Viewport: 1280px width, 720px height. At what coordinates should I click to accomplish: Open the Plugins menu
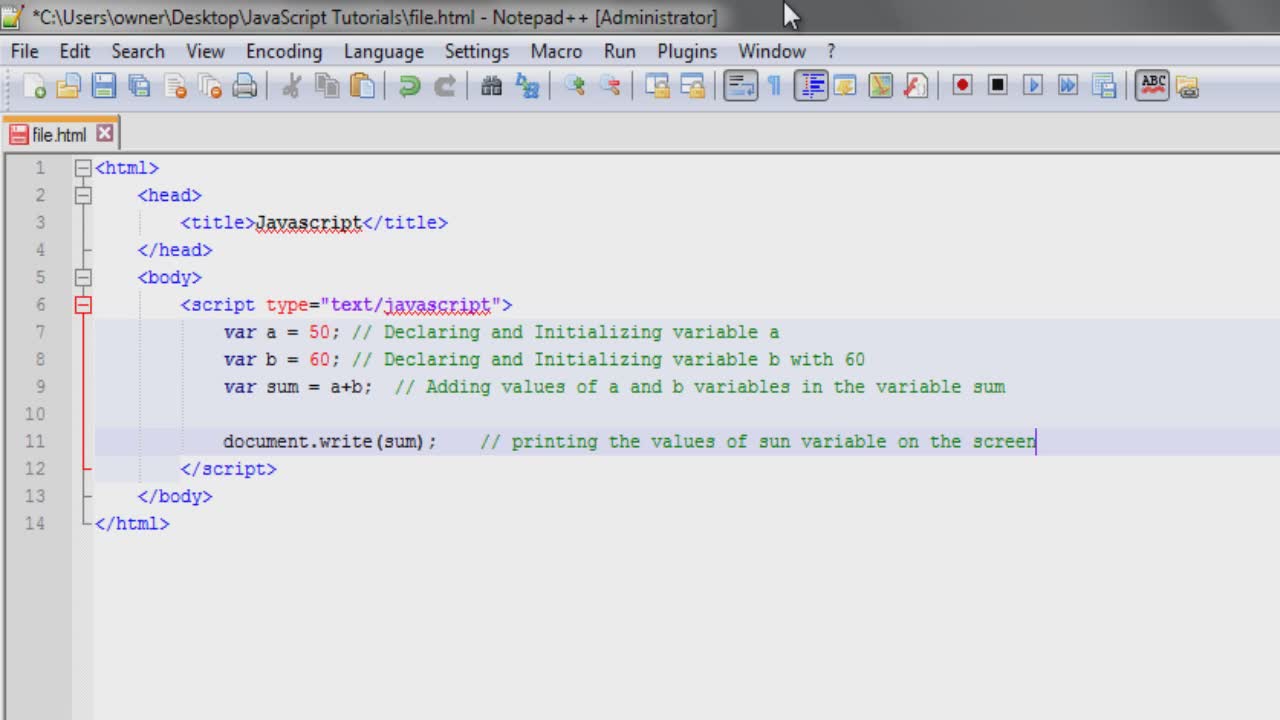(687, 51)
